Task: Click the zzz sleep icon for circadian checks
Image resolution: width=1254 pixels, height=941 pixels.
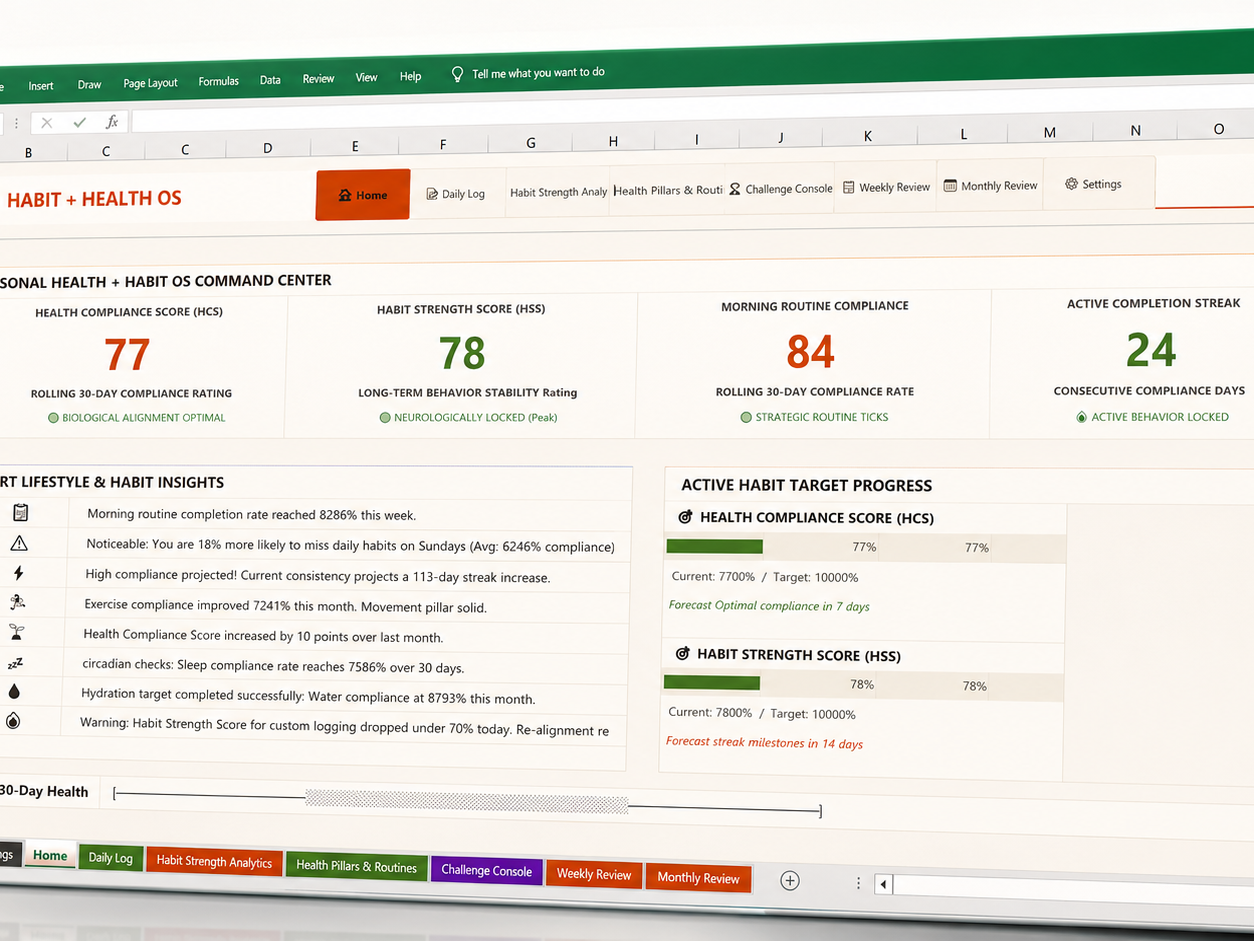Action: [15, 662]
